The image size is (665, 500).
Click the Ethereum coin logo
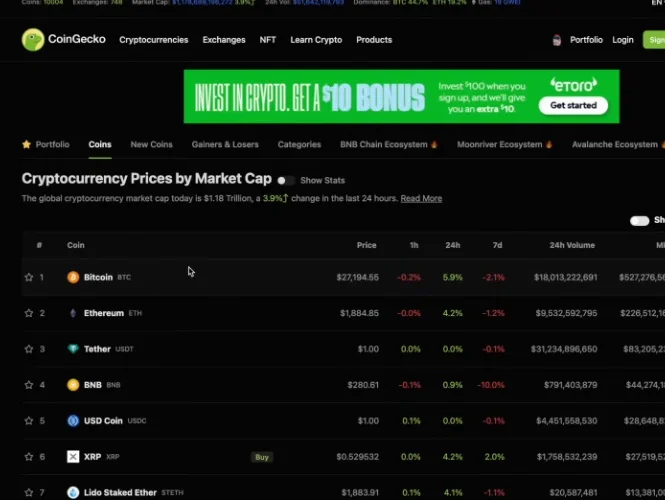tap(73, 313)
